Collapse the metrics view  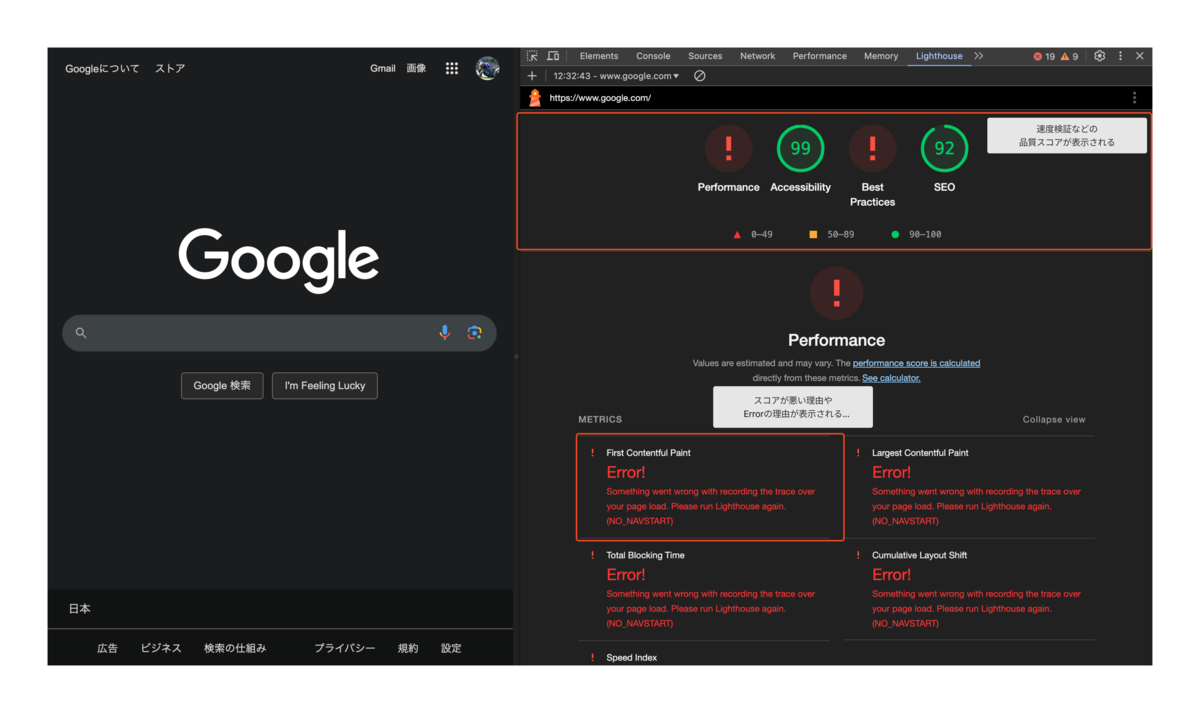click(1054, 420)
